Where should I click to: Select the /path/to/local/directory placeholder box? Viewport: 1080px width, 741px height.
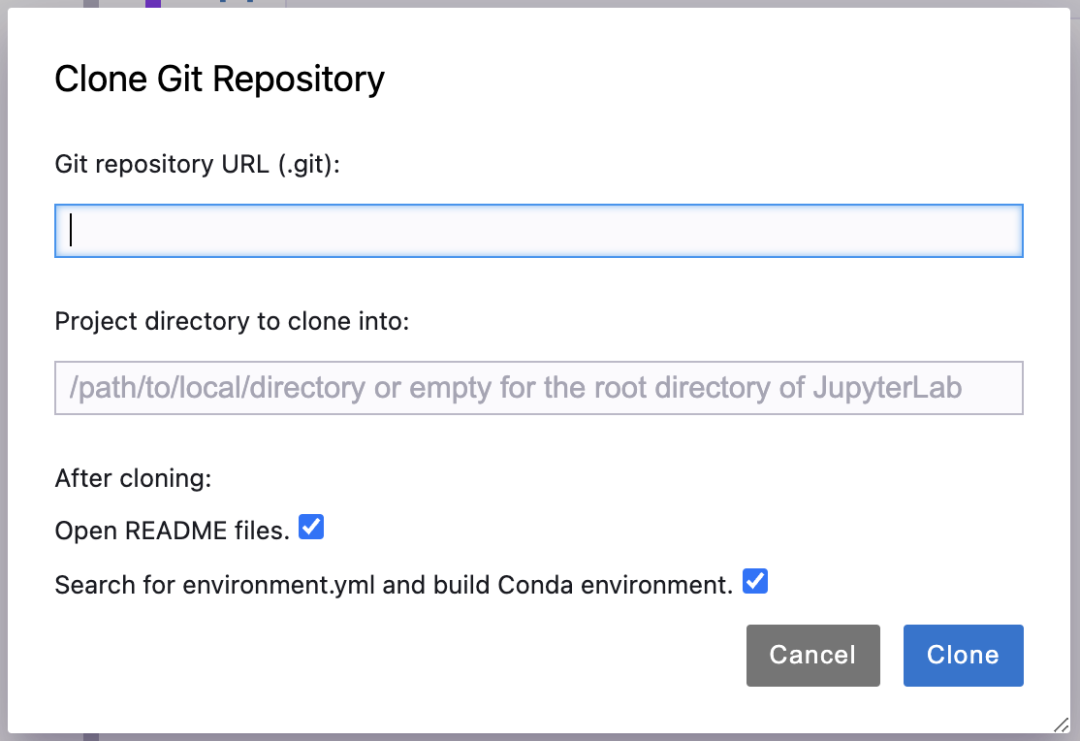(x=539, y=388)
